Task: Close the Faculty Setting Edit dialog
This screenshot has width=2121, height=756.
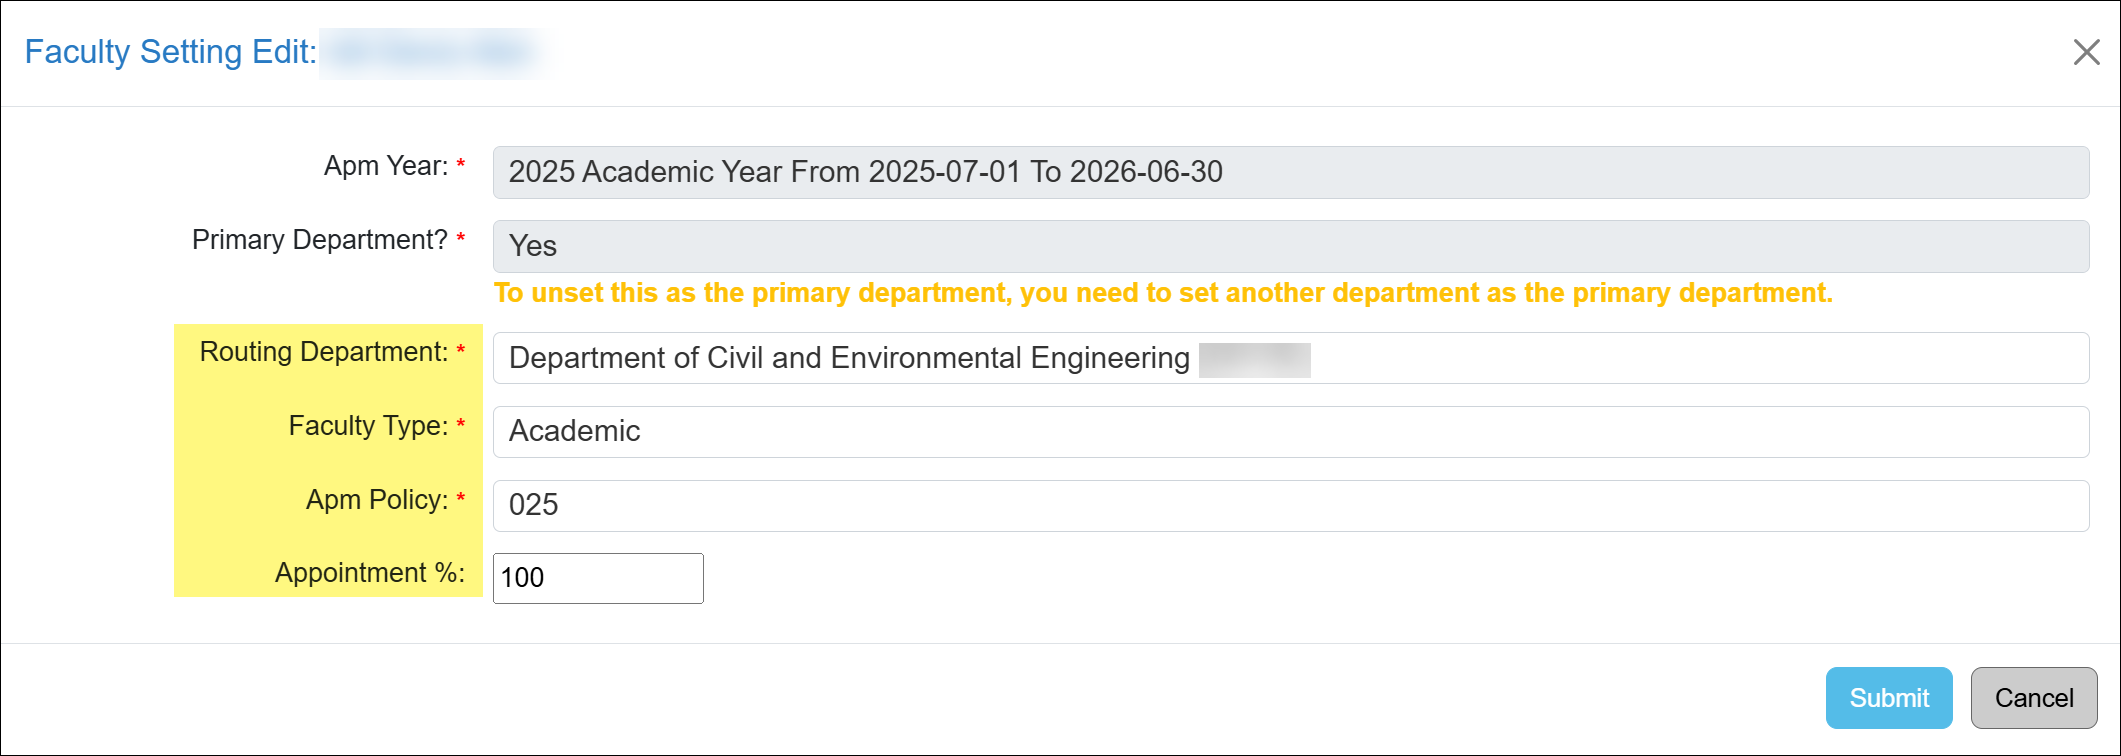Action: click(2085, 53)
